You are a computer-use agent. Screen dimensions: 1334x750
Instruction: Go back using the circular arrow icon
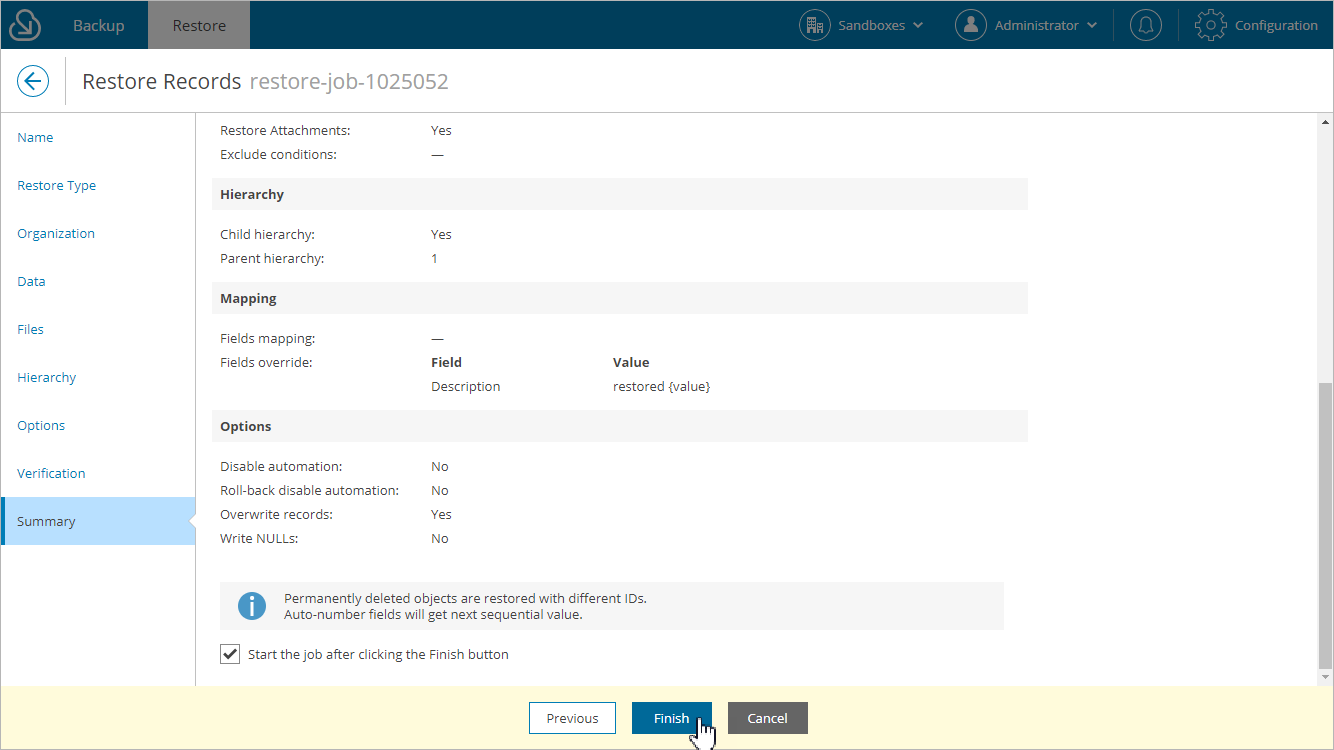[x=33, y=82]
